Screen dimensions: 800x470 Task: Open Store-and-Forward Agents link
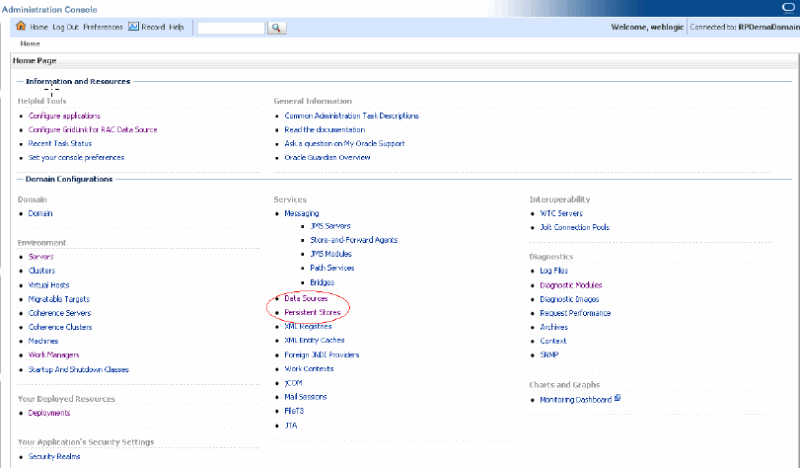354,240
